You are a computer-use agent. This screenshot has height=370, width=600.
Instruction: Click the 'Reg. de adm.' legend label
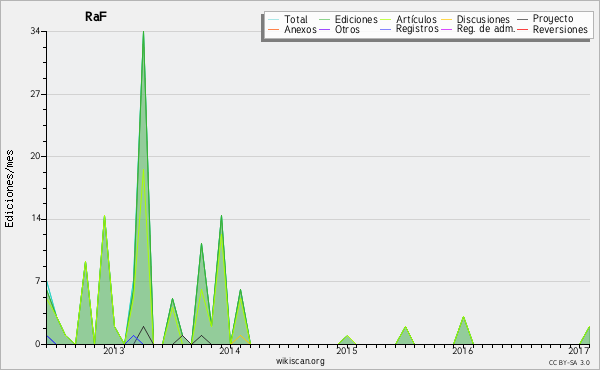click(x=486, y=29)
